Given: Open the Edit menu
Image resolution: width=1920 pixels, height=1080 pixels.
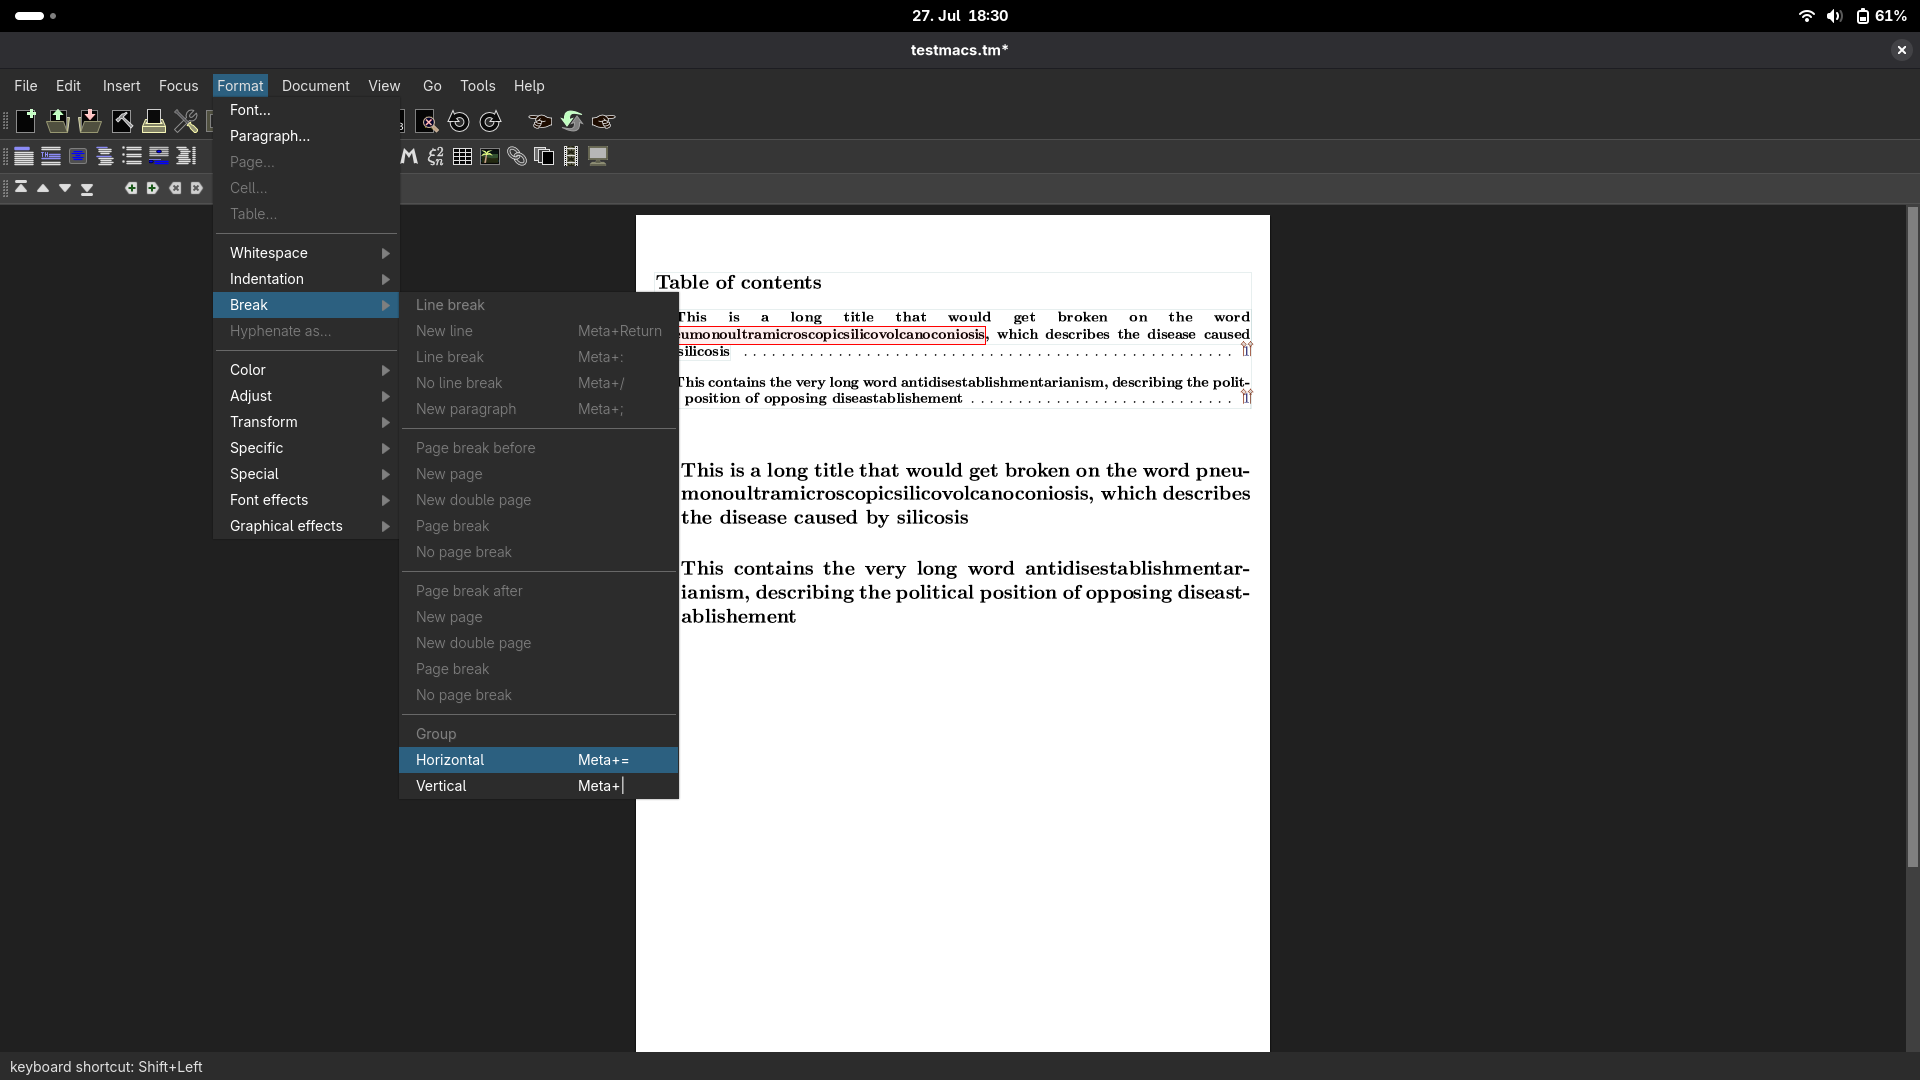Looking at the screenshot, I should (x=68, y=86).
